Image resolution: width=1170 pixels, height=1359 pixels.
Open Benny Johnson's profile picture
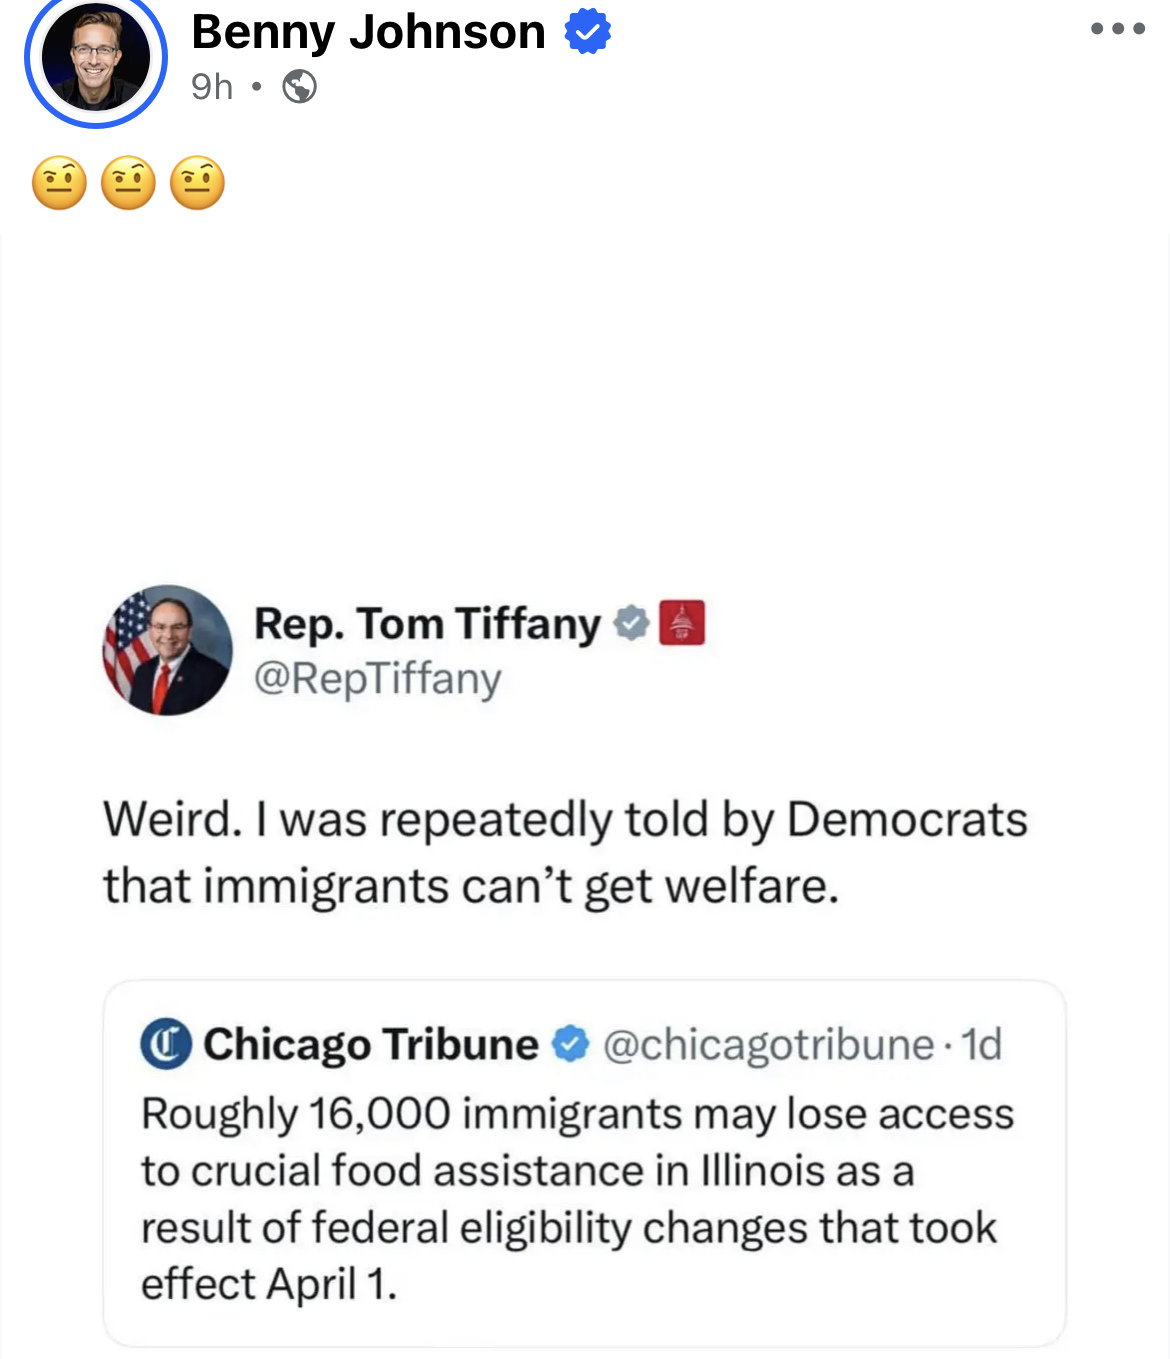click(96, 58)
